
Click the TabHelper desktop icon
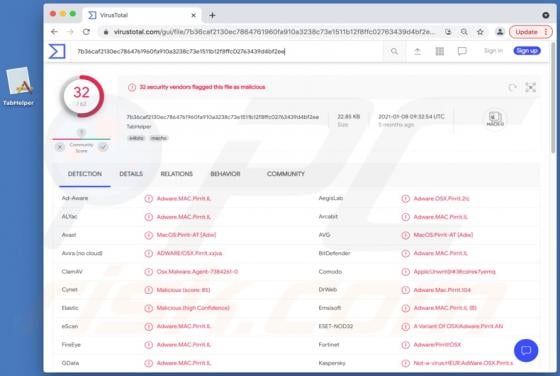19,87
